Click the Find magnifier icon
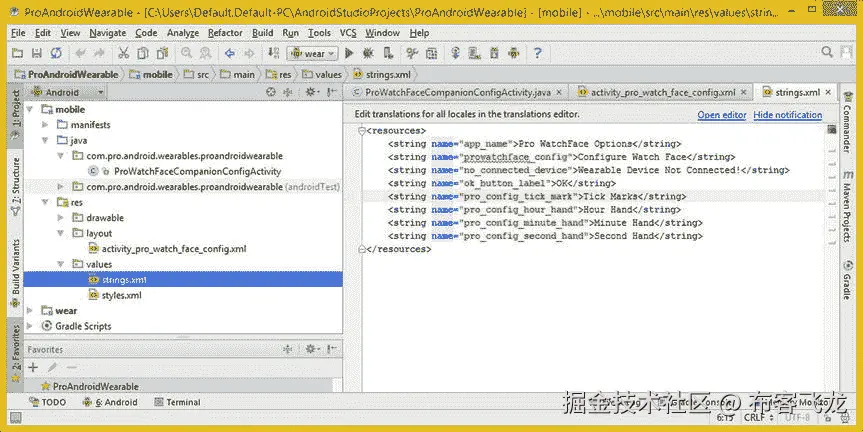The image size is (863, 432). 187,53
